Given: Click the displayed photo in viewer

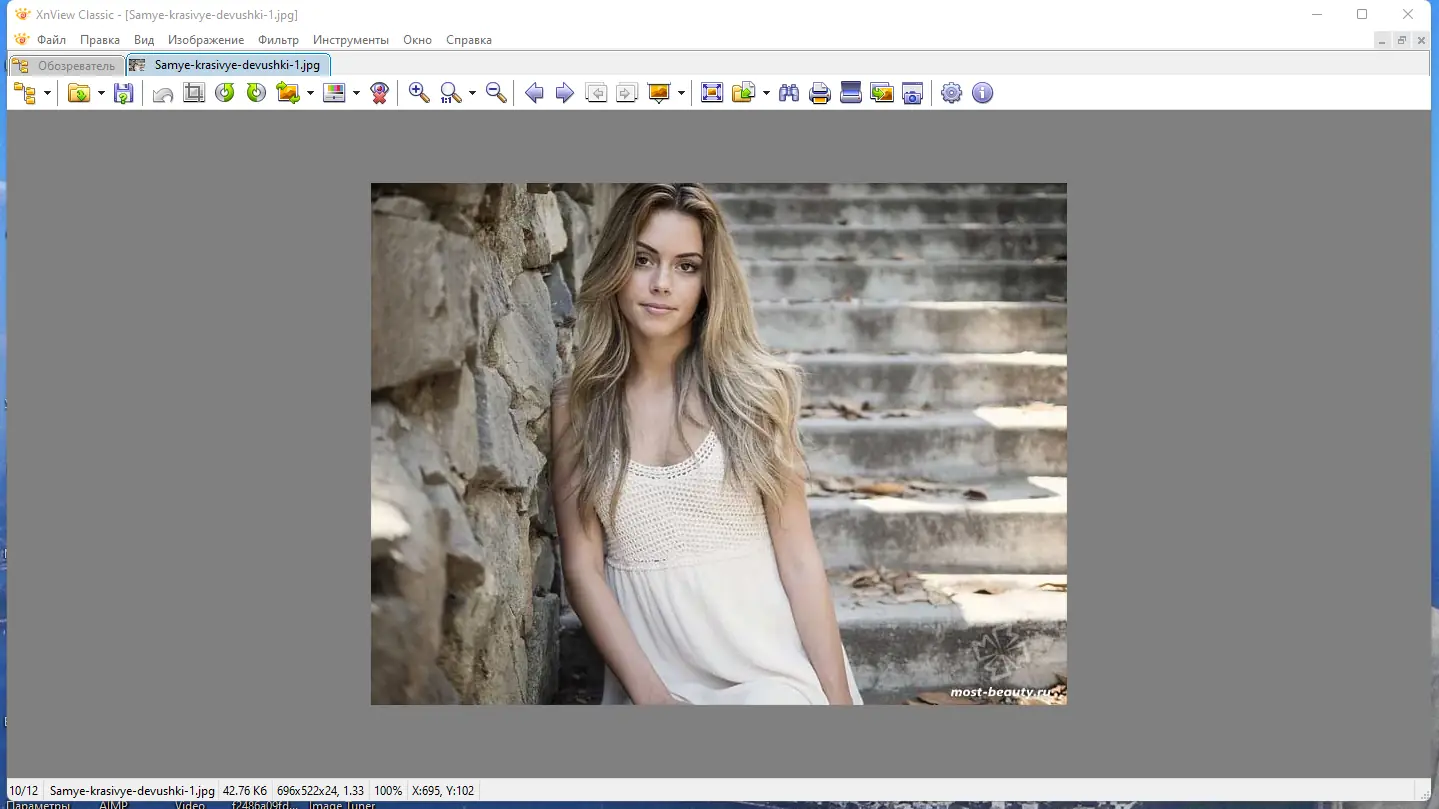Looking at the screenshot, I should pos(718,443).
